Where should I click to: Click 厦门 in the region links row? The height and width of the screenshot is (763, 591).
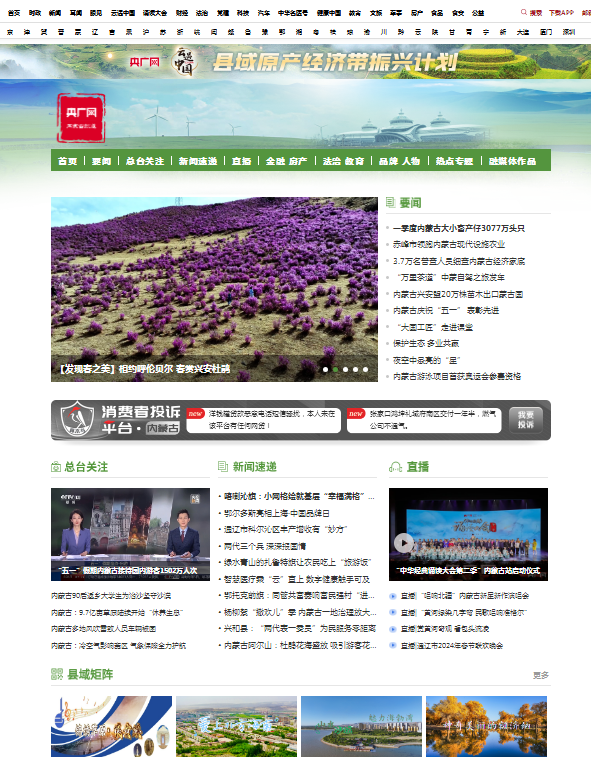pyautogui.click(x=546, y=32)
